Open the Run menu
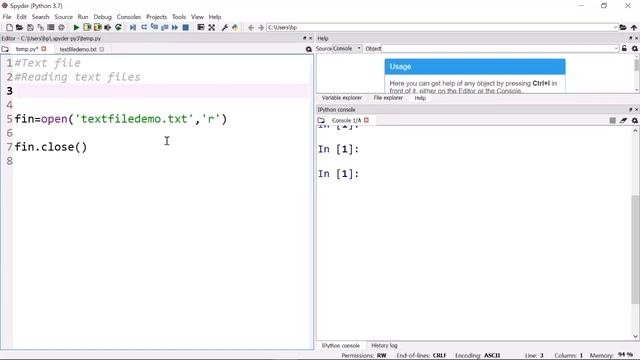The width and height of the screenshot is (640, 360). pos(83,17)
